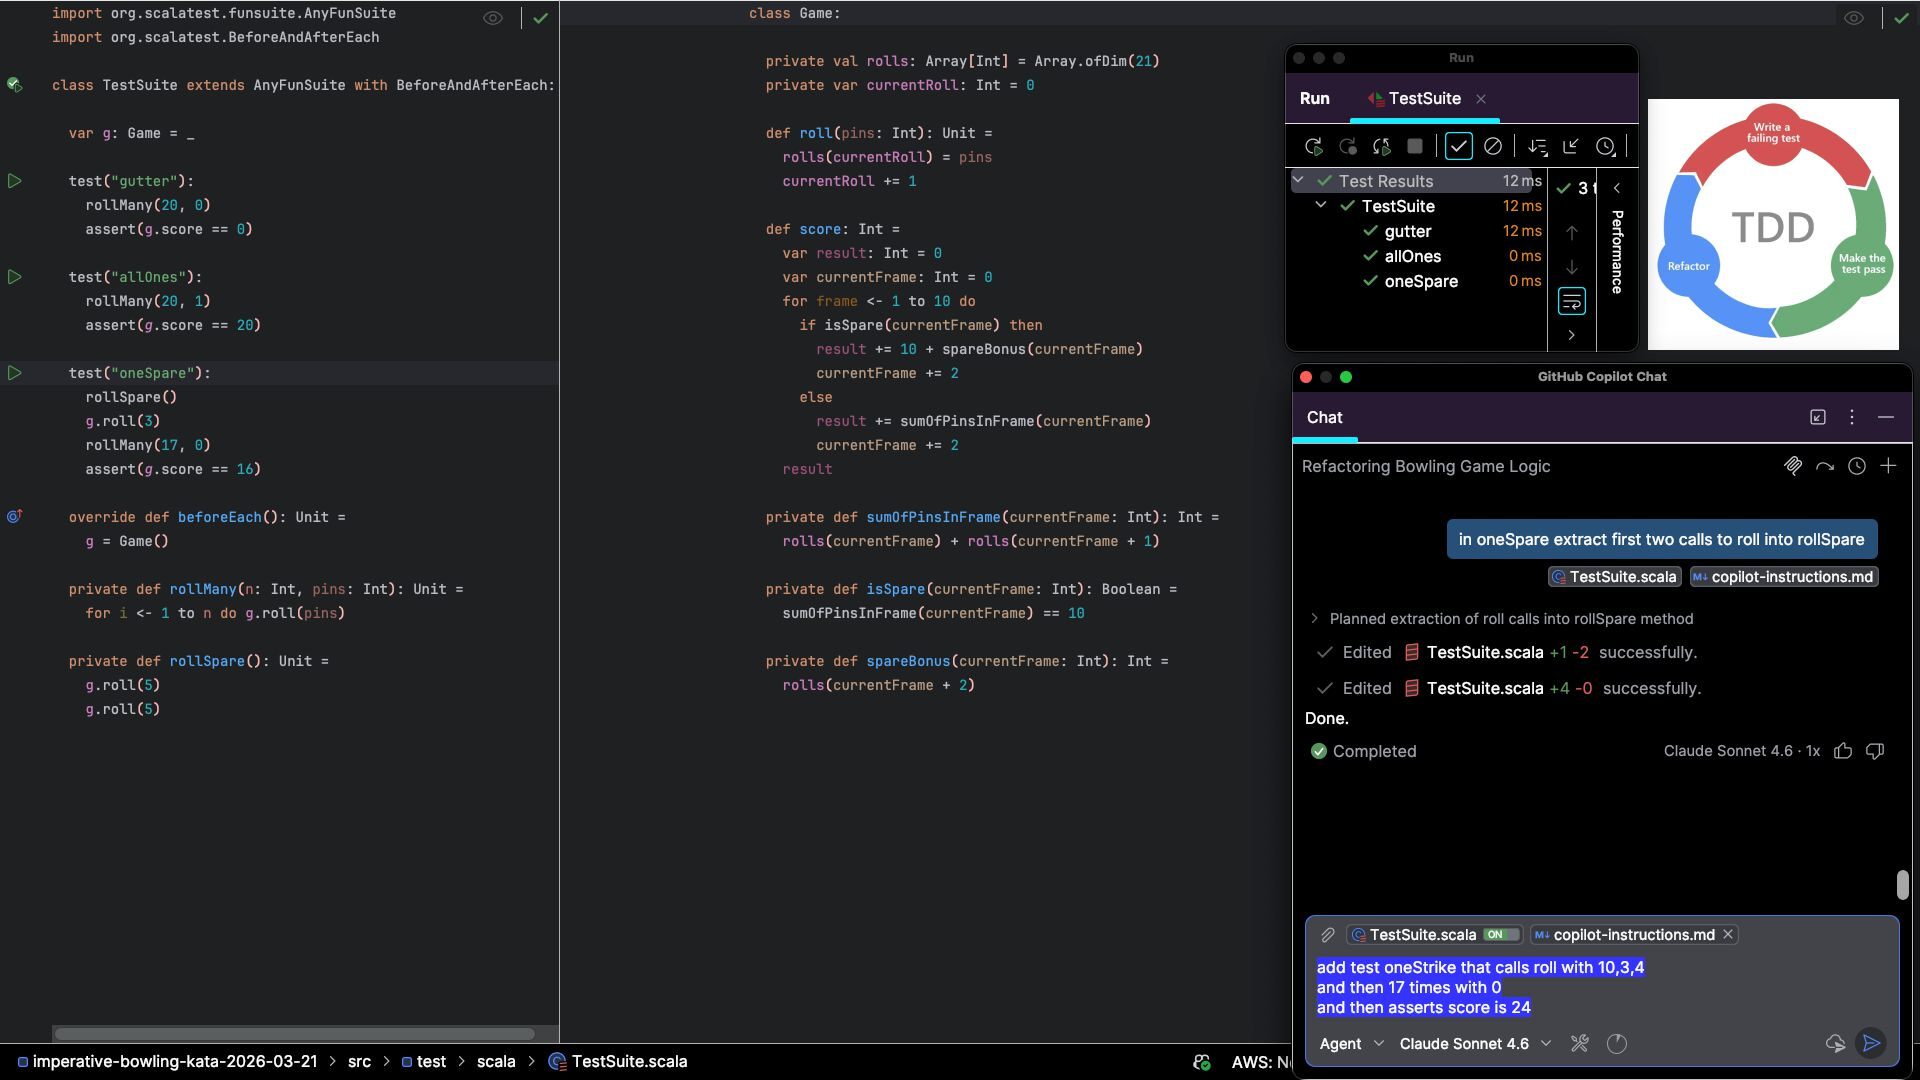Open test history clock icon
This screenshot has height=1080, width=1920.
[x=1605, y=147]
